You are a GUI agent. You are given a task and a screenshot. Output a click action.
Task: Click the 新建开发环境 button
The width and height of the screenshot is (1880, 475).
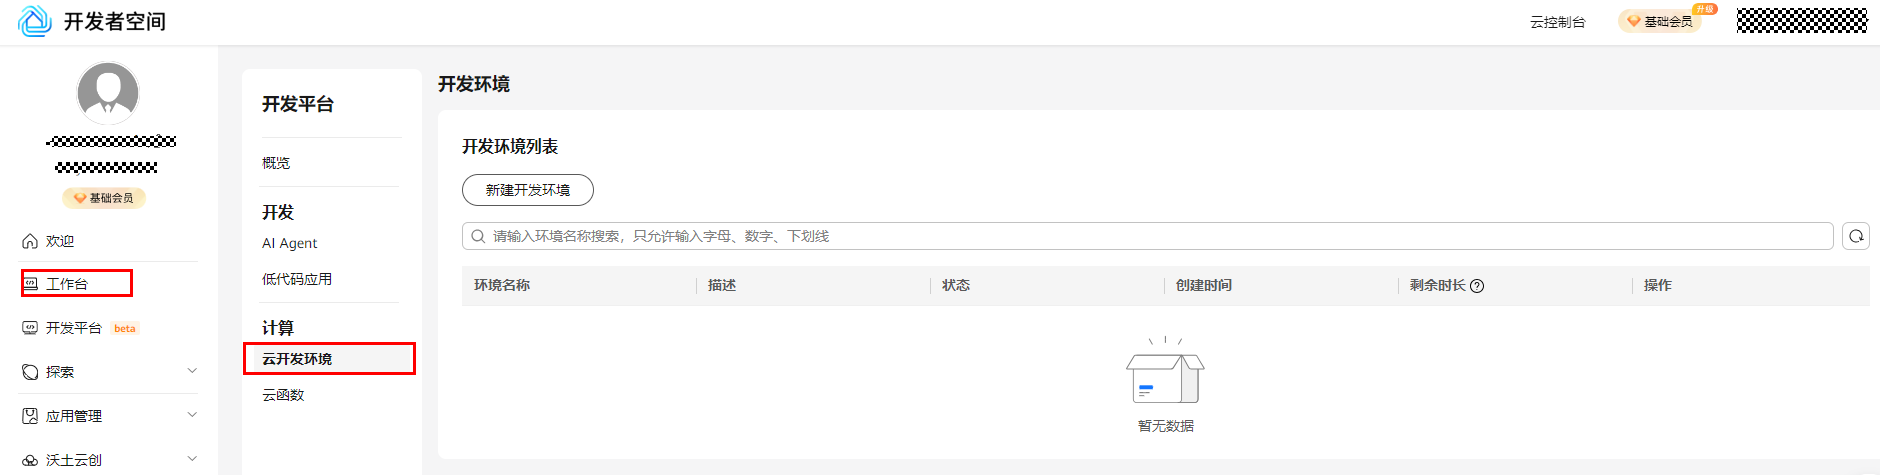coord(528,190)
